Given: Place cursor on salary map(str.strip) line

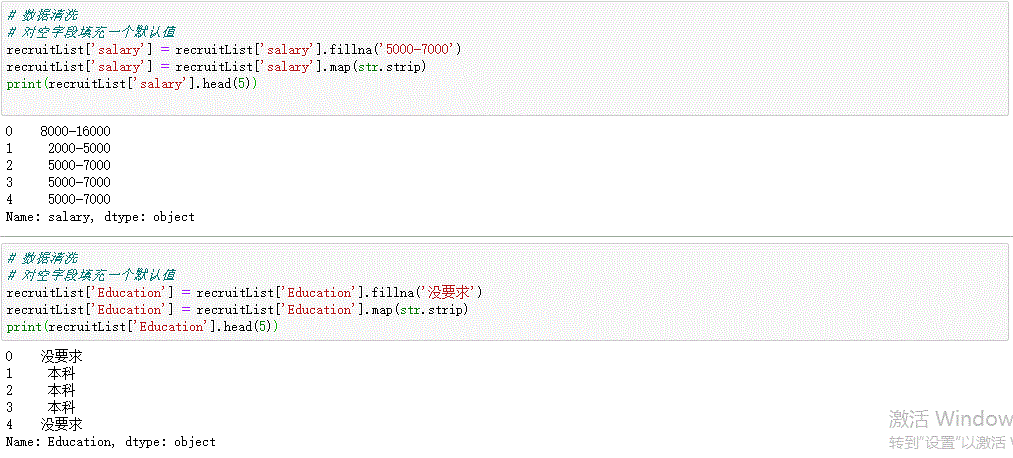Looking at the screenshot, I should pos(216,66).
